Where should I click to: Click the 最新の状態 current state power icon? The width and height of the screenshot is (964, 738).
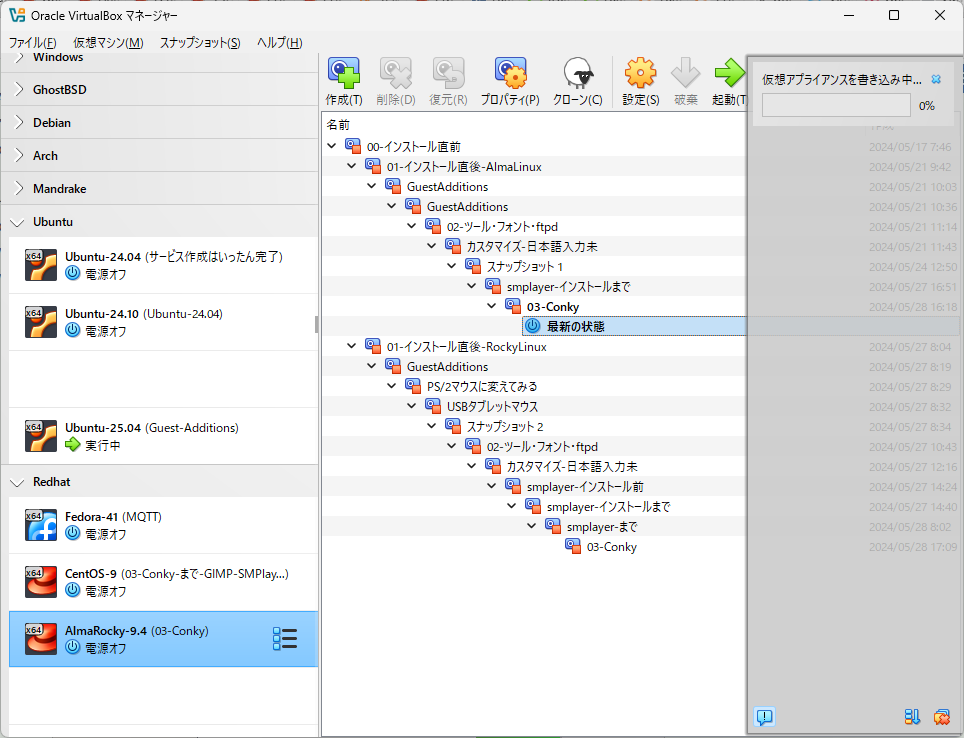coord(533,326)
